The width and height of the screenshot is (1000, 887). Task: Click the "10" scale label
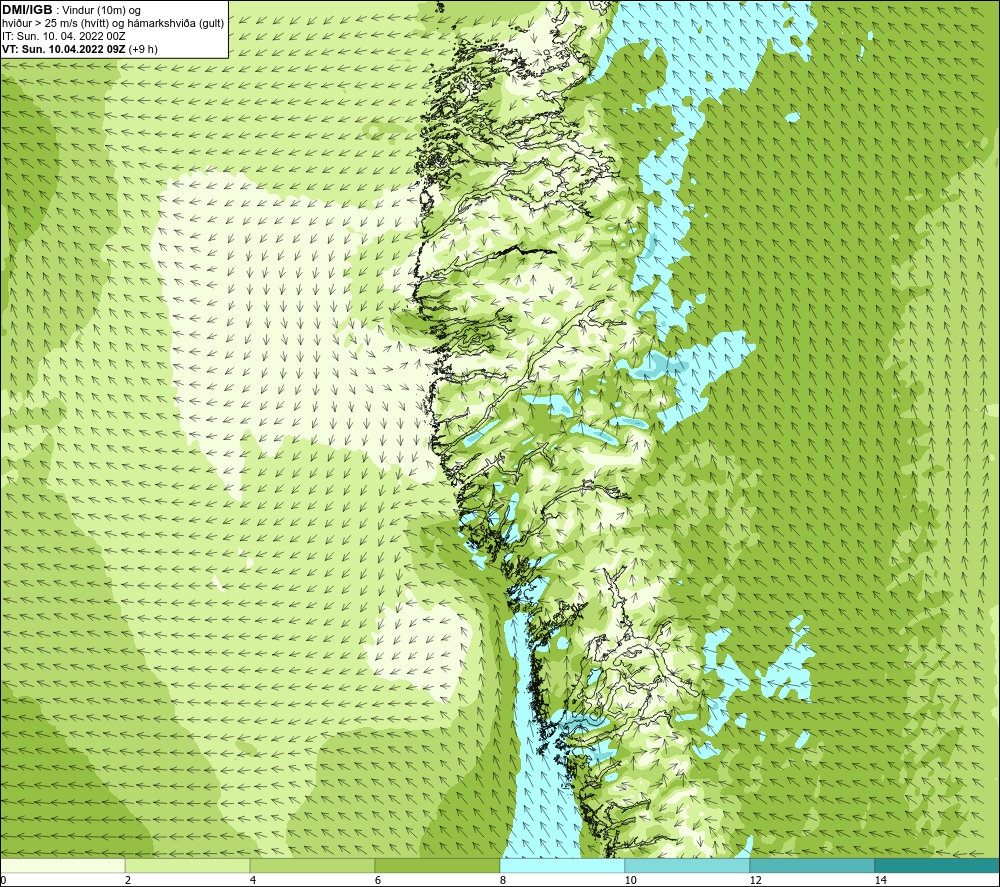click(630, 880)
